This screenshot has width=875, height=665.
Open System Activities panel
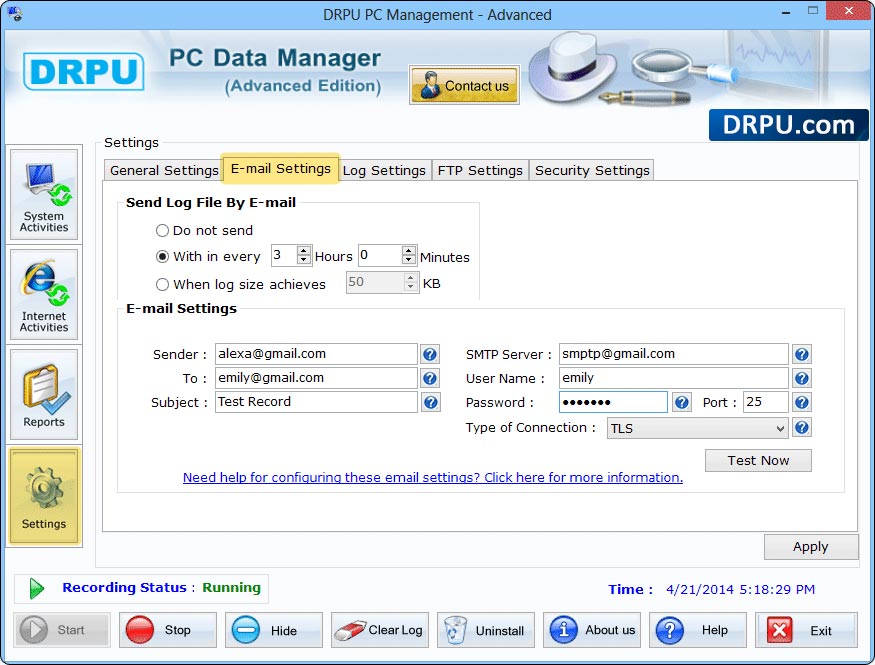(44, 195)
